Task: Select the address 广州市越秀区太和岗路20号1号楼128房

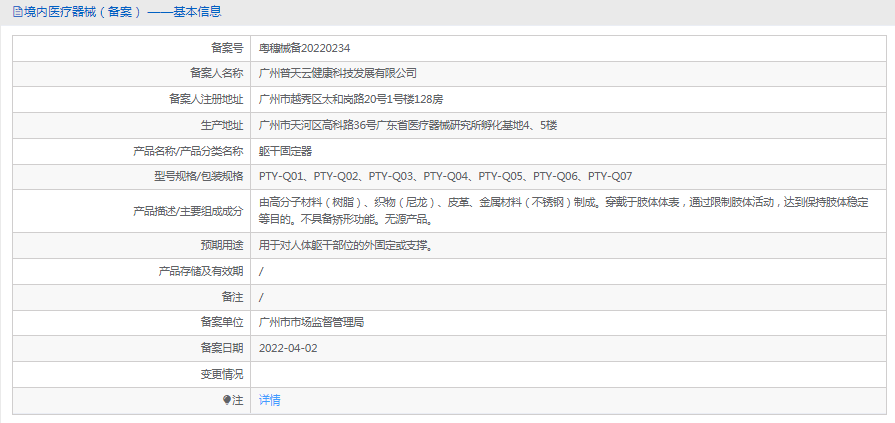Action: (351, 100)
